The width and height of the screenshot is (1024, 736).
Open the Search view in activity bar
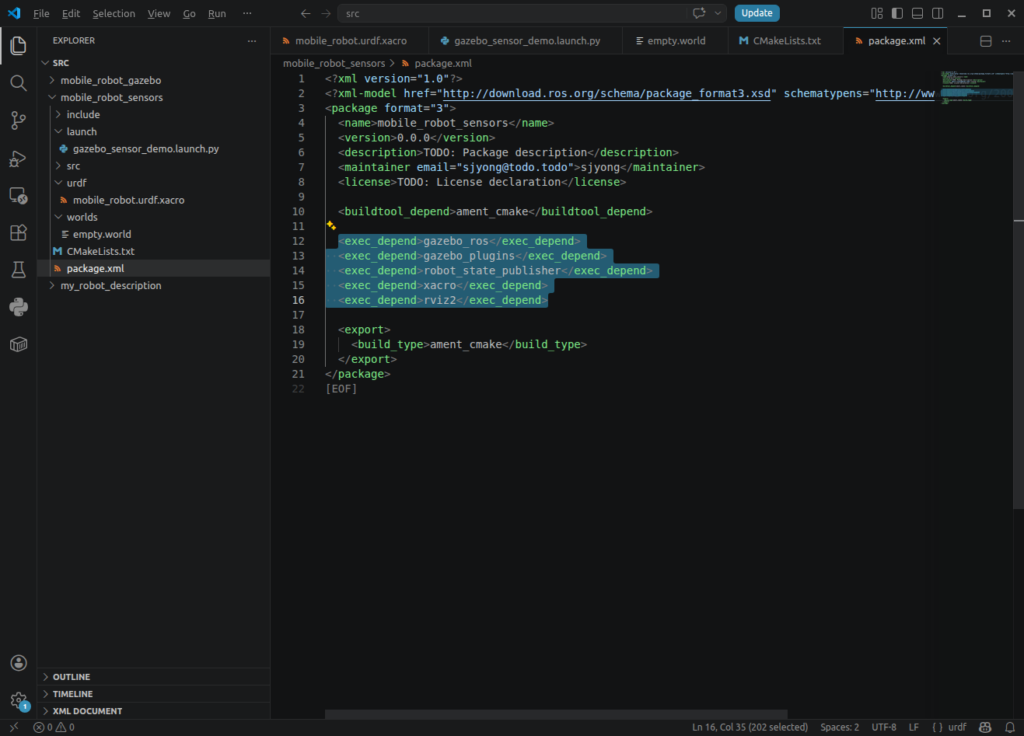18,83
